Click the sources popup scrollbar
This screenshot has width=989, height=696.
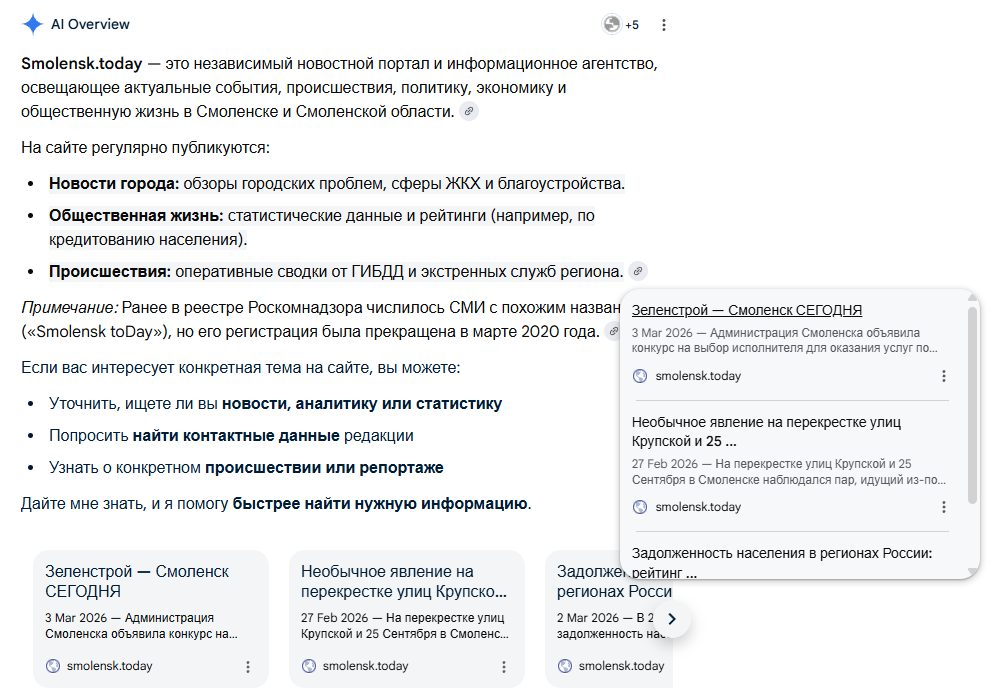[x=972, y=404]
